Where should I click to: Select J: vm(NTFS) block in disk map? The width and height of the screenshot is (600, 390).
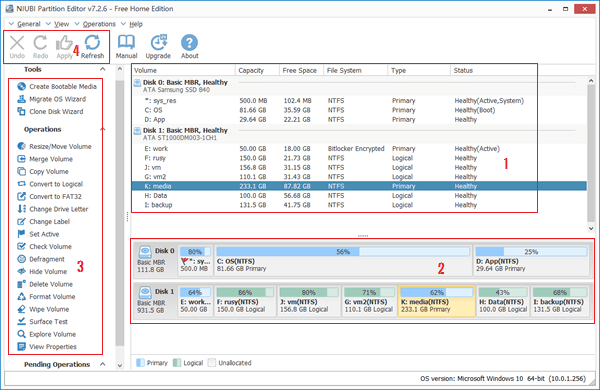pyautogui.click(x=308, y=301)
